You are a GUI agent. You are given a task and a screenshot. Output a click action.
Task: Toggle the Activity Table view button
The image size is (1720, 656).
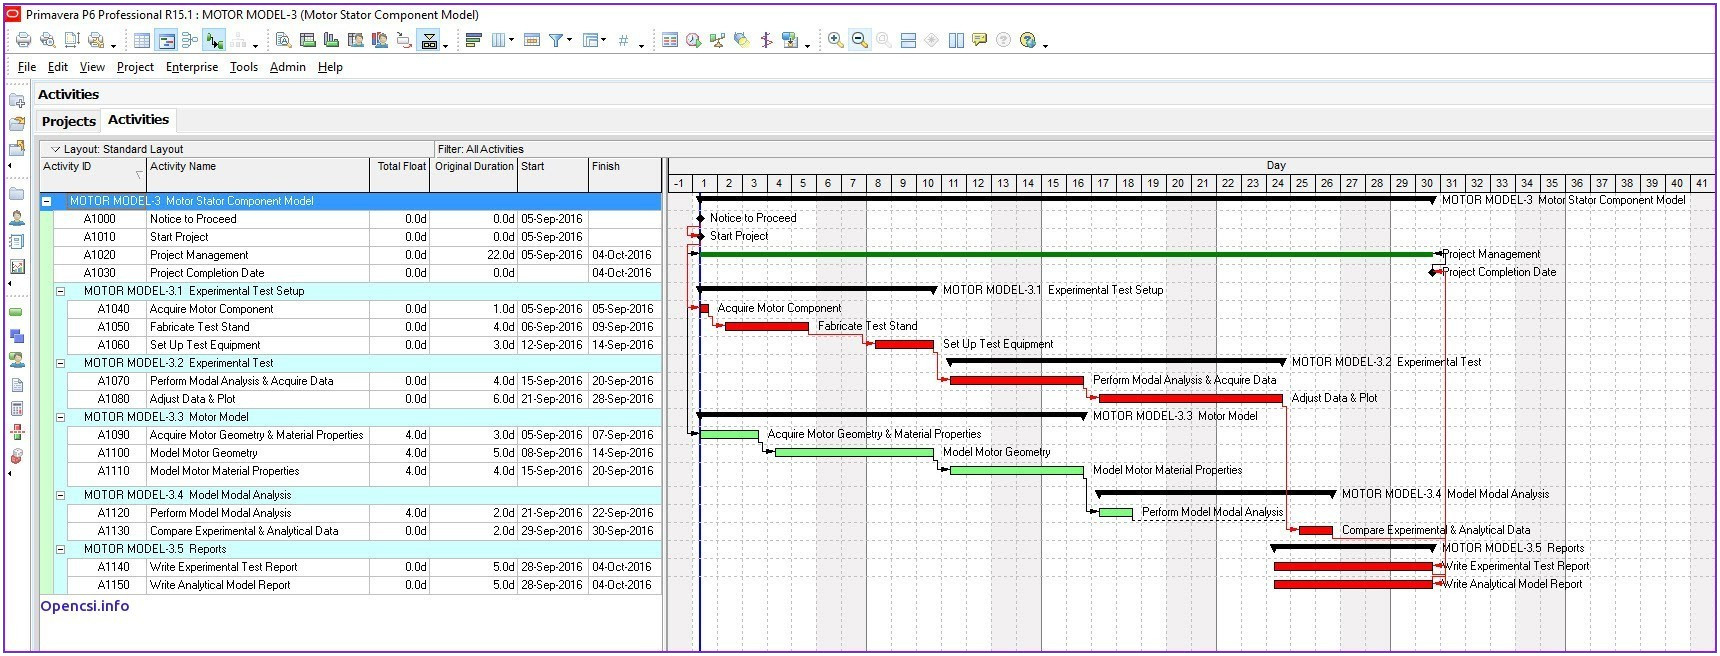click(142, 40)
